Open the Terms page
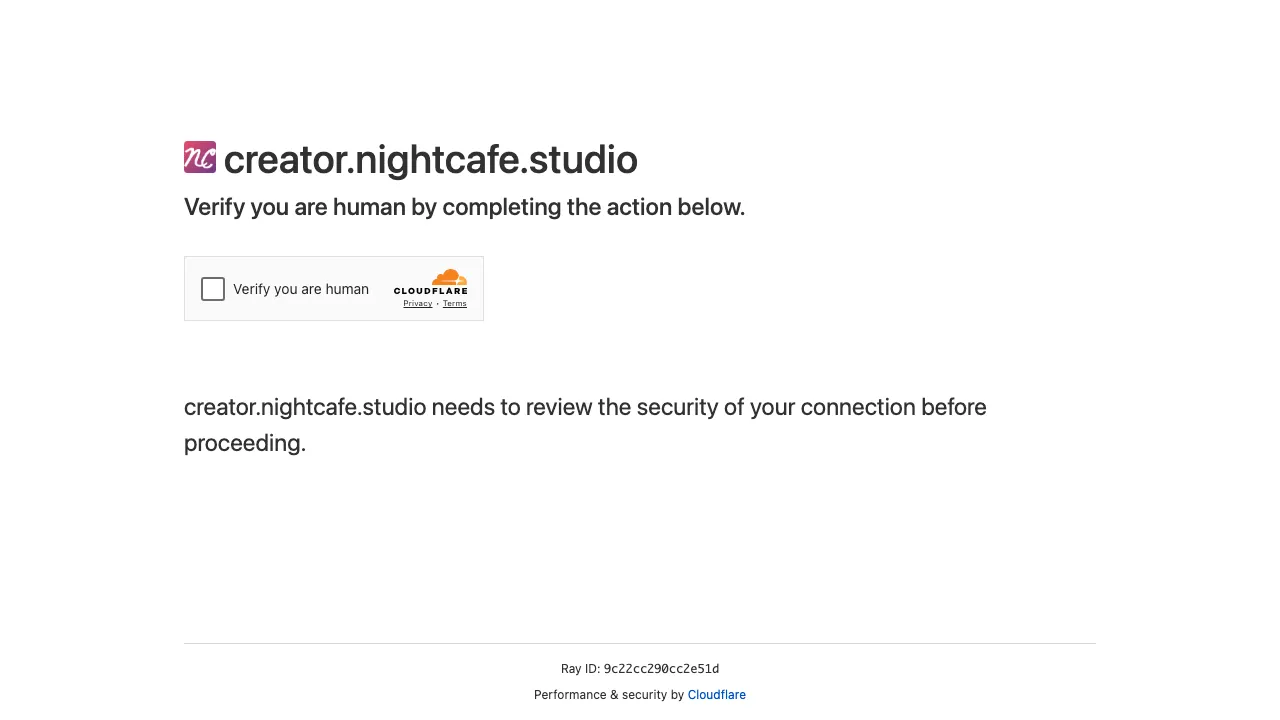The width and height of the screenshot is (1280, 720). (455, 303)
